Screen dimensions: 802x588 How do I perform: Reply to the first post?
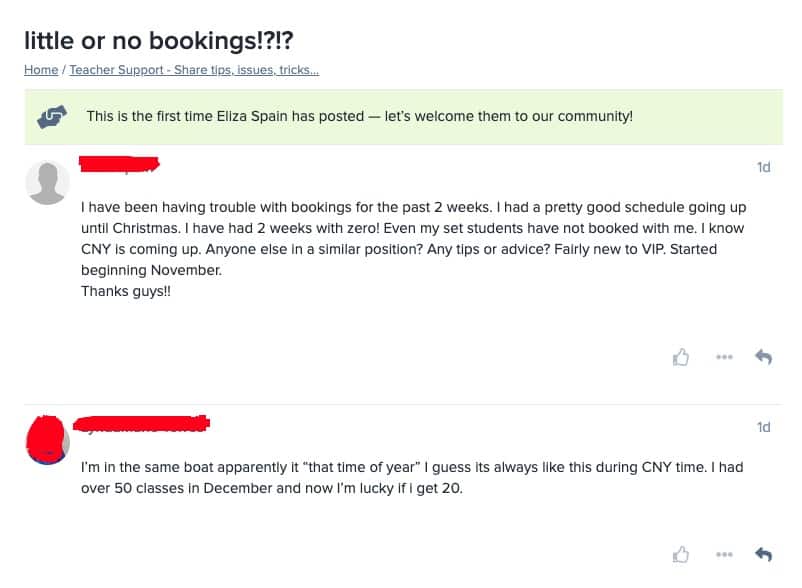(x=763, y=356)
